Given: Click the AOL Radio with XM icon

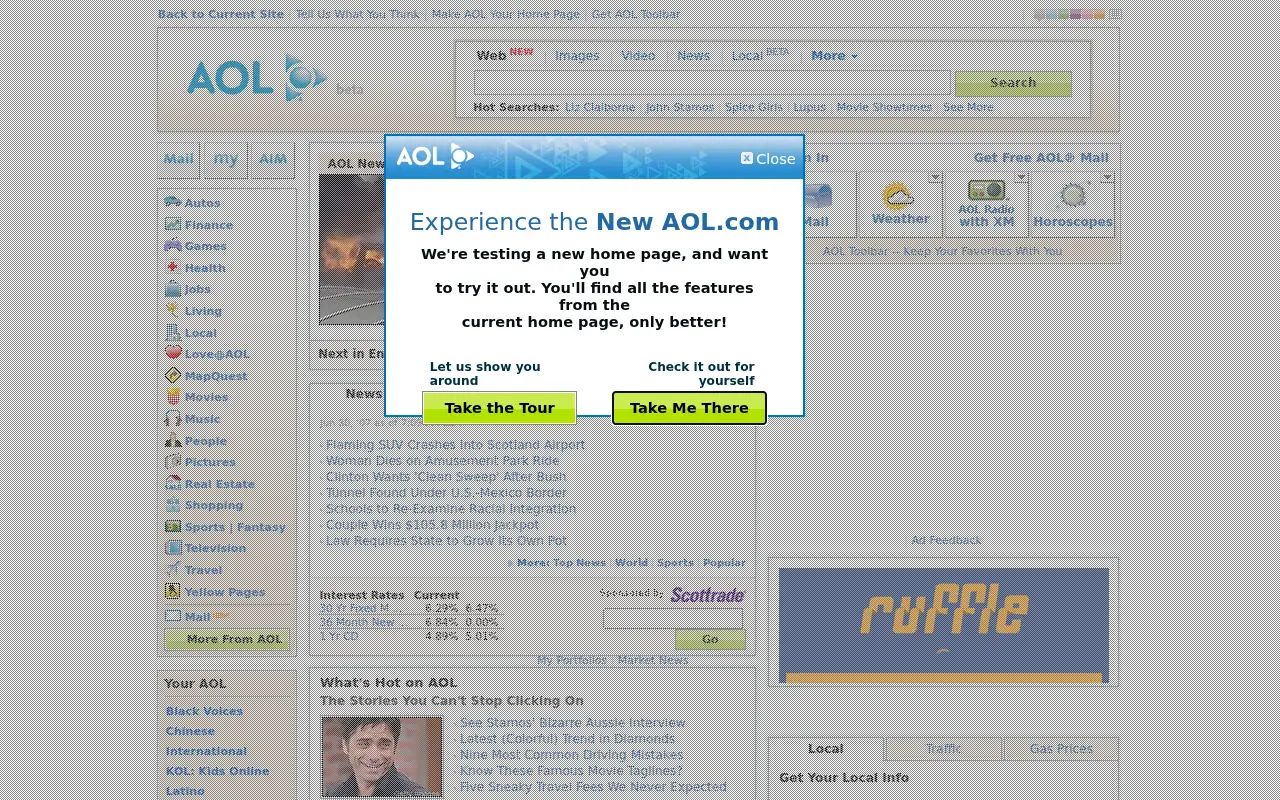Looking at the screenshot, I should point(987,190).
